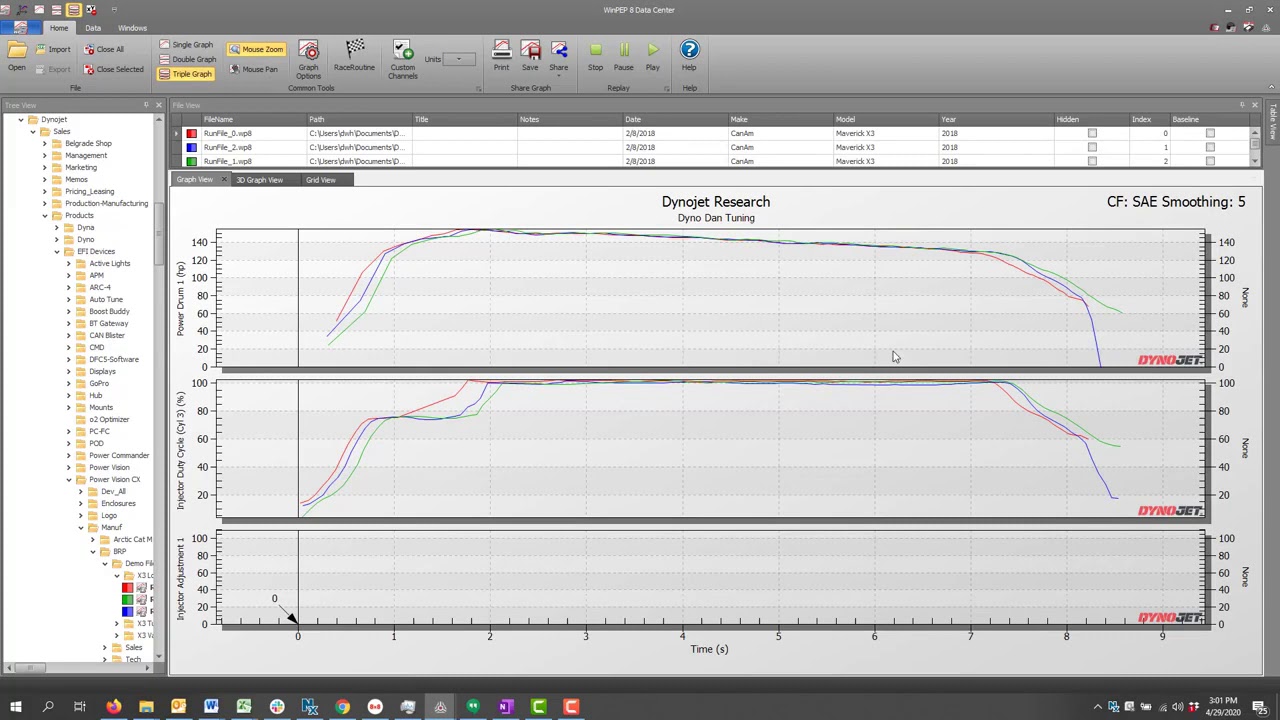
Task: Expand the Marketing folder
Action: point(44,167)
